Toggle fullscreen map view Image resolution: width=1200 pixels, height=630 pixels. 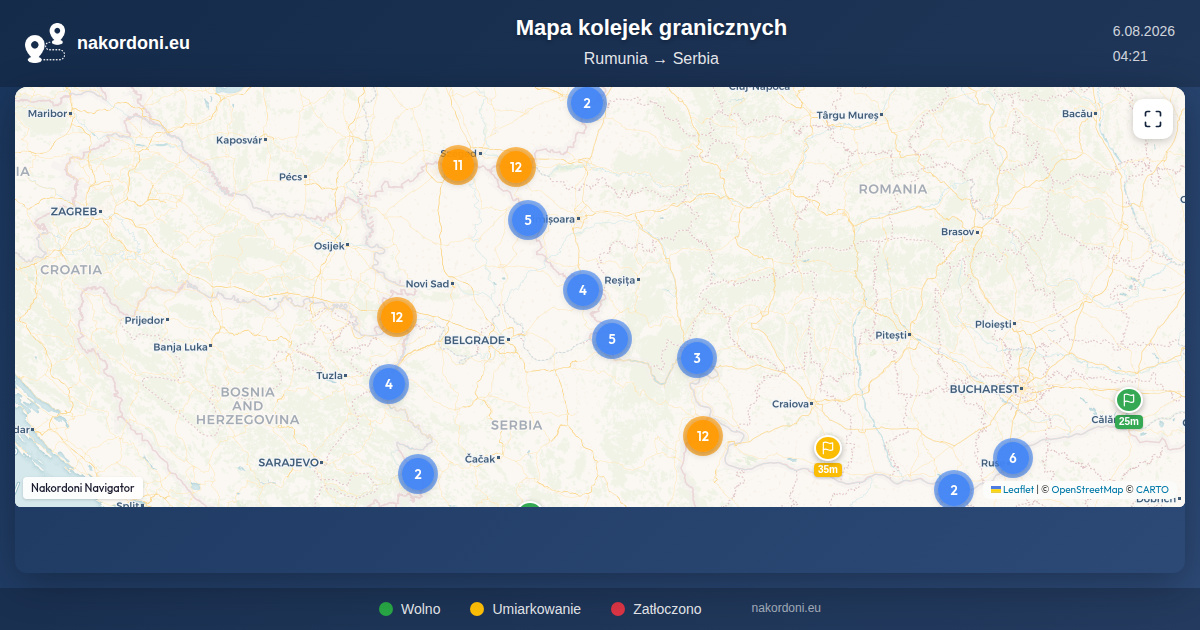[x=1153, y=119]
